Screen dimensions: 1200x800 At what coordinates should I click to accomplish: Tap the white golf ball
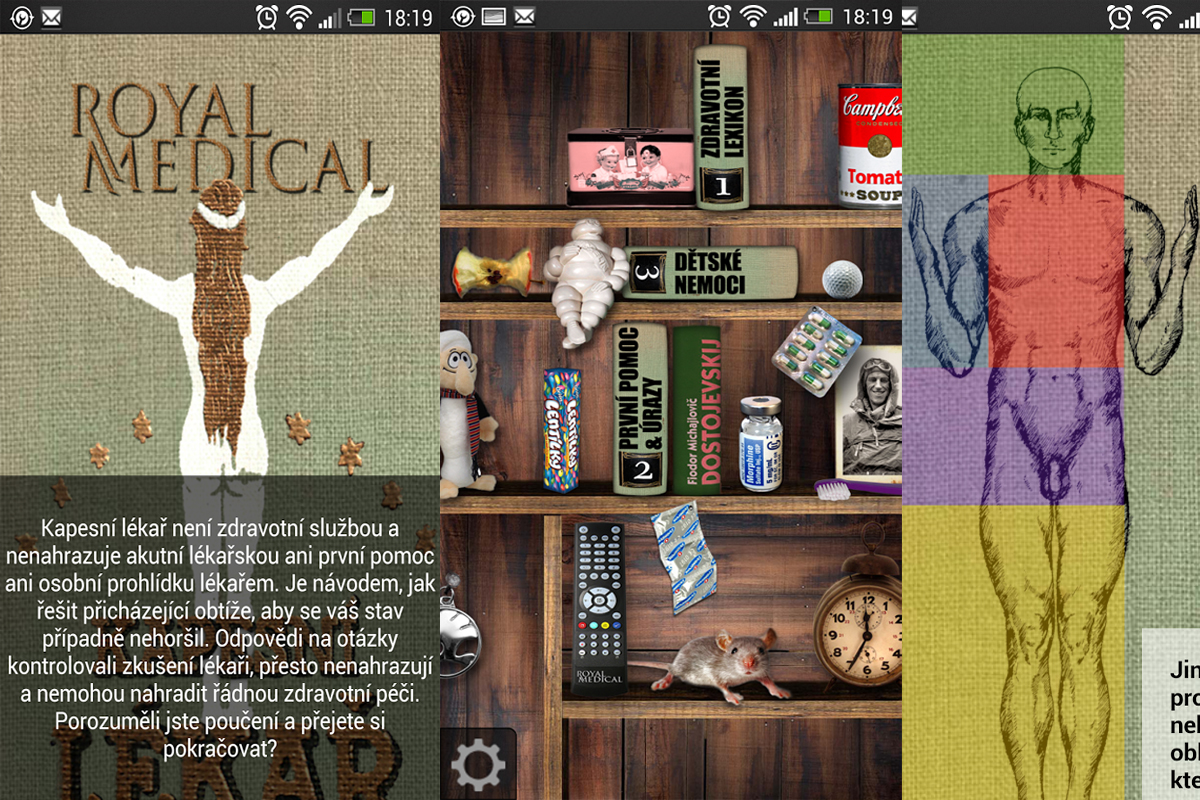841,277
